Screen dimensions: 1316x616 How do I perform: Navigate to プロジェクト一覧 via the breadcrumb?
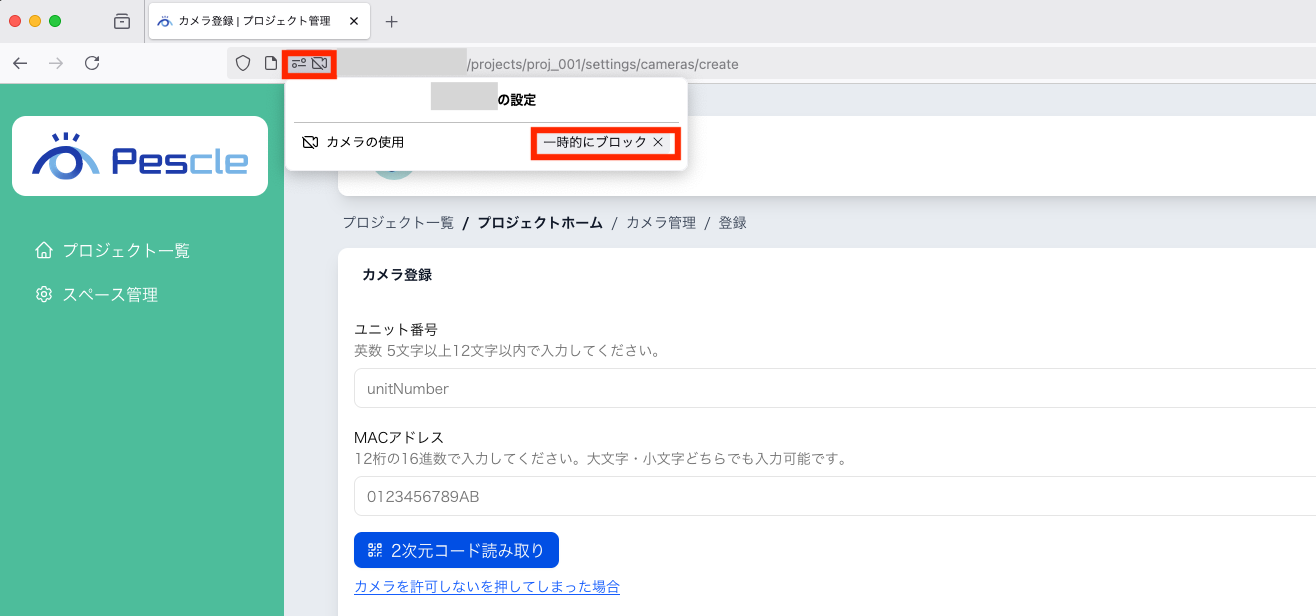398,222
